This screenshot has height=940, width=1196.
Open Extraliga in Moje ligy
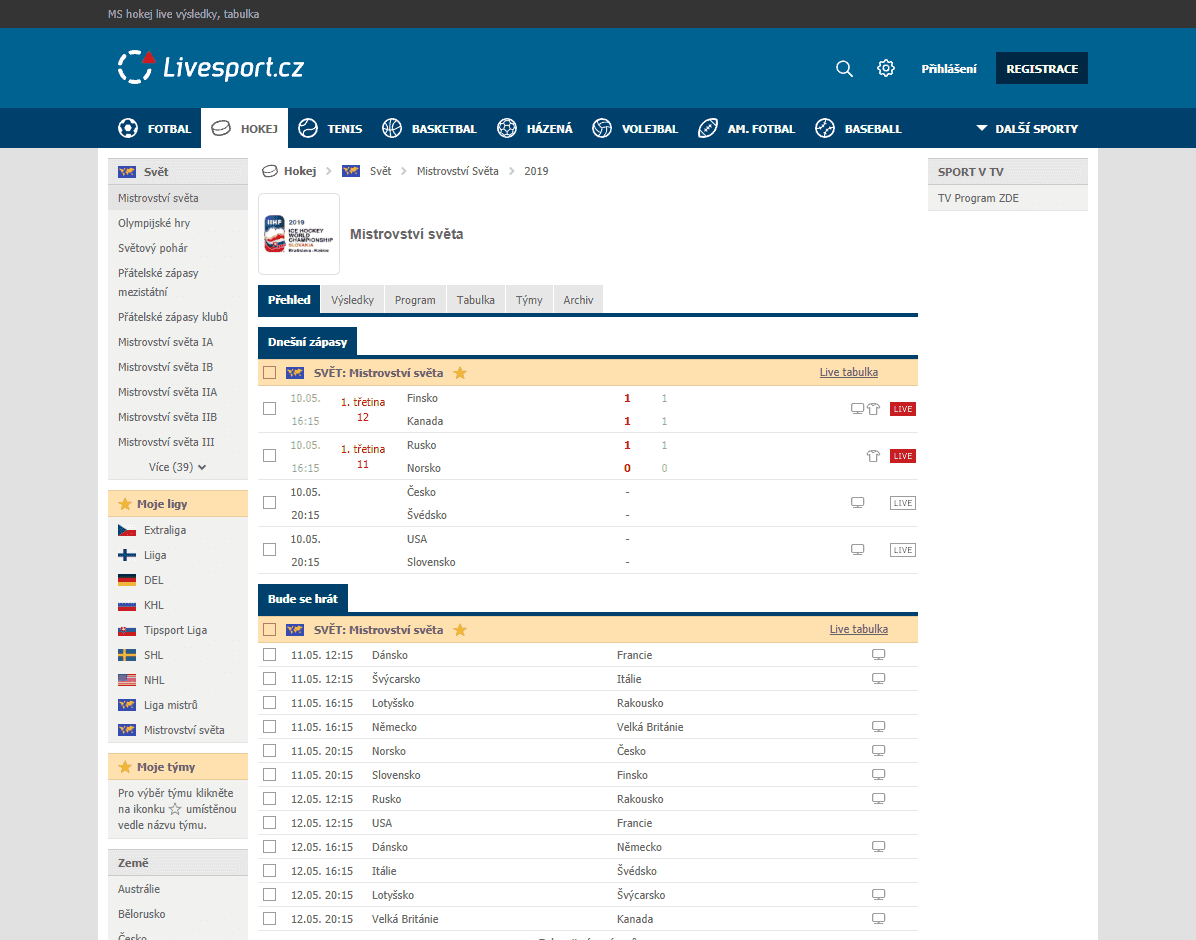(165, 530)
